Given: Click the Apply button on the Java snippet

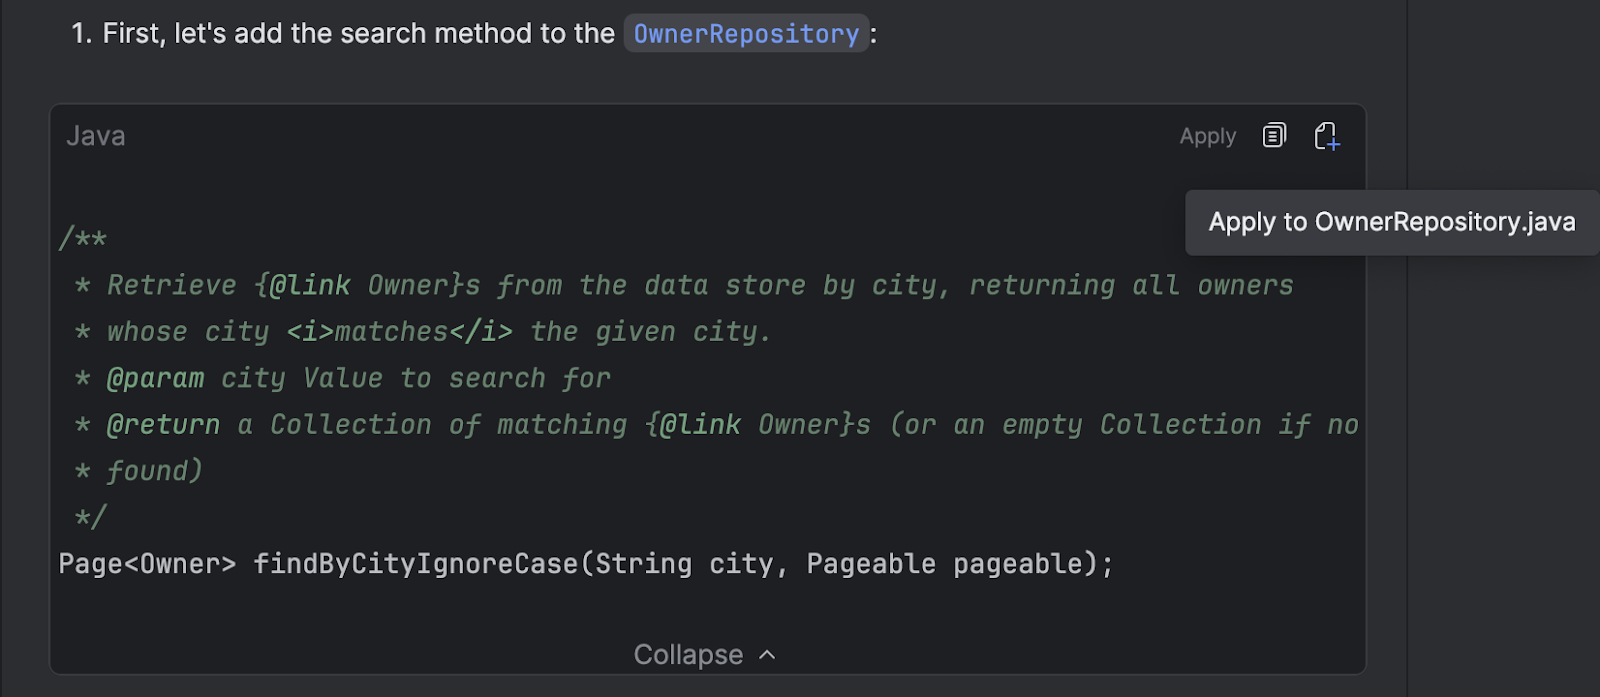Looking at the screenshot, I should 1207,137.
